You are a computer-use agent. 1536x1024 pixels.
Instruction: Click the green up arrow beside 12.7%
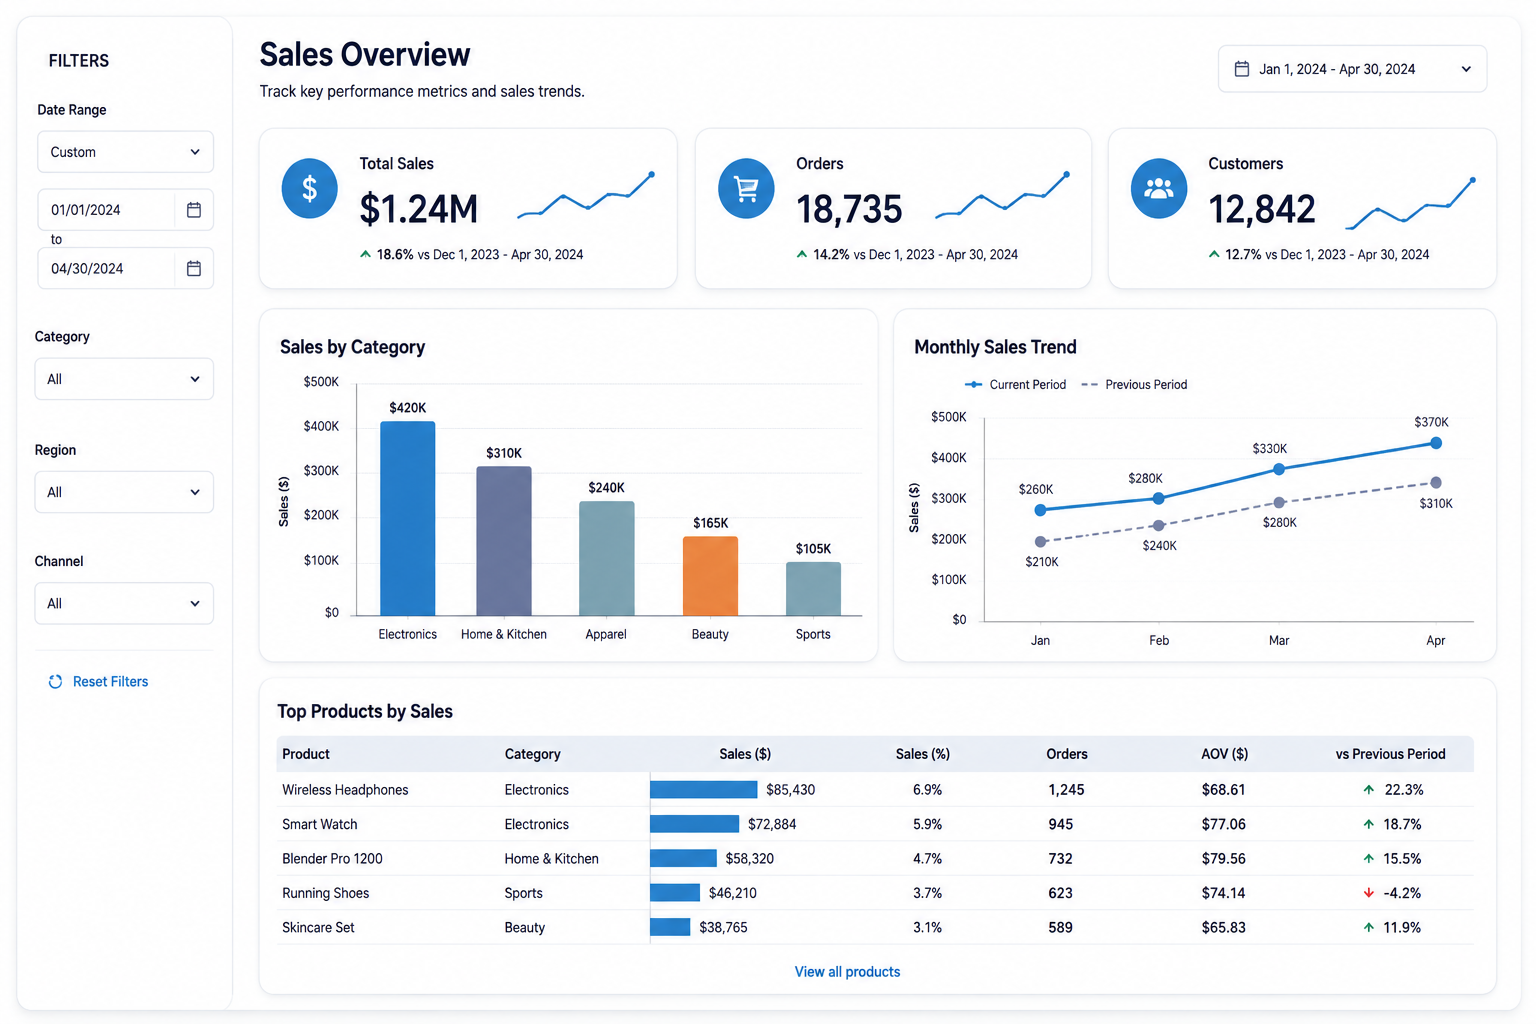point(1214,255)
